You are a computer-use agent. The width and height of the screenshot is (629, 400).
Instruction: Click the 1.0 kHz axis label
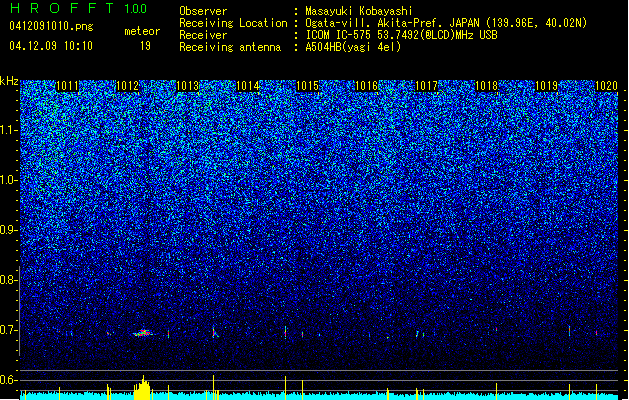[8, 181]
